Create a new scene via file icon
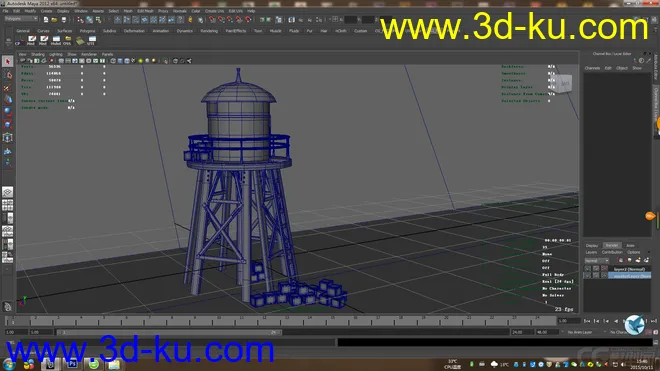This screenshot has height=371, width=660. [x=45, y=19]
